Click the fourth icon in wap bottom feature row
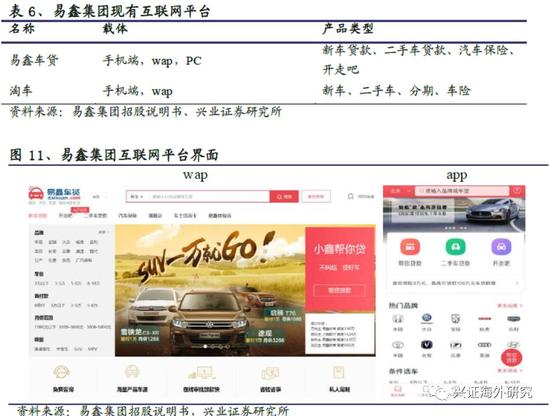Image resolution: width=550 pixels, height=416 pixels. [270, 373]
